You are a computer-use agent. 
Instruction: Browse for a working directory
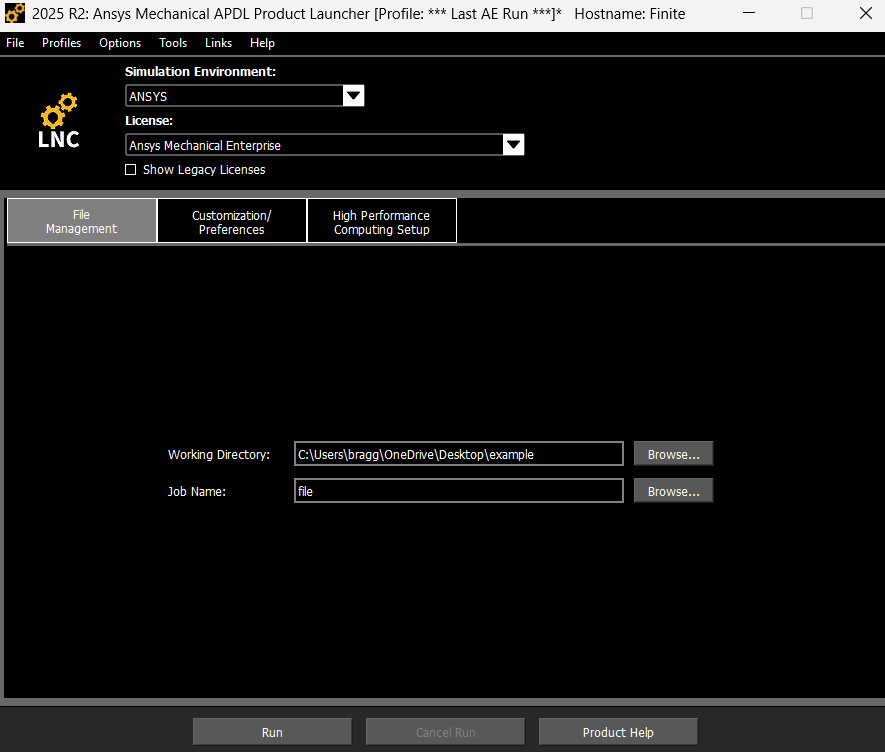pos(673,454)
